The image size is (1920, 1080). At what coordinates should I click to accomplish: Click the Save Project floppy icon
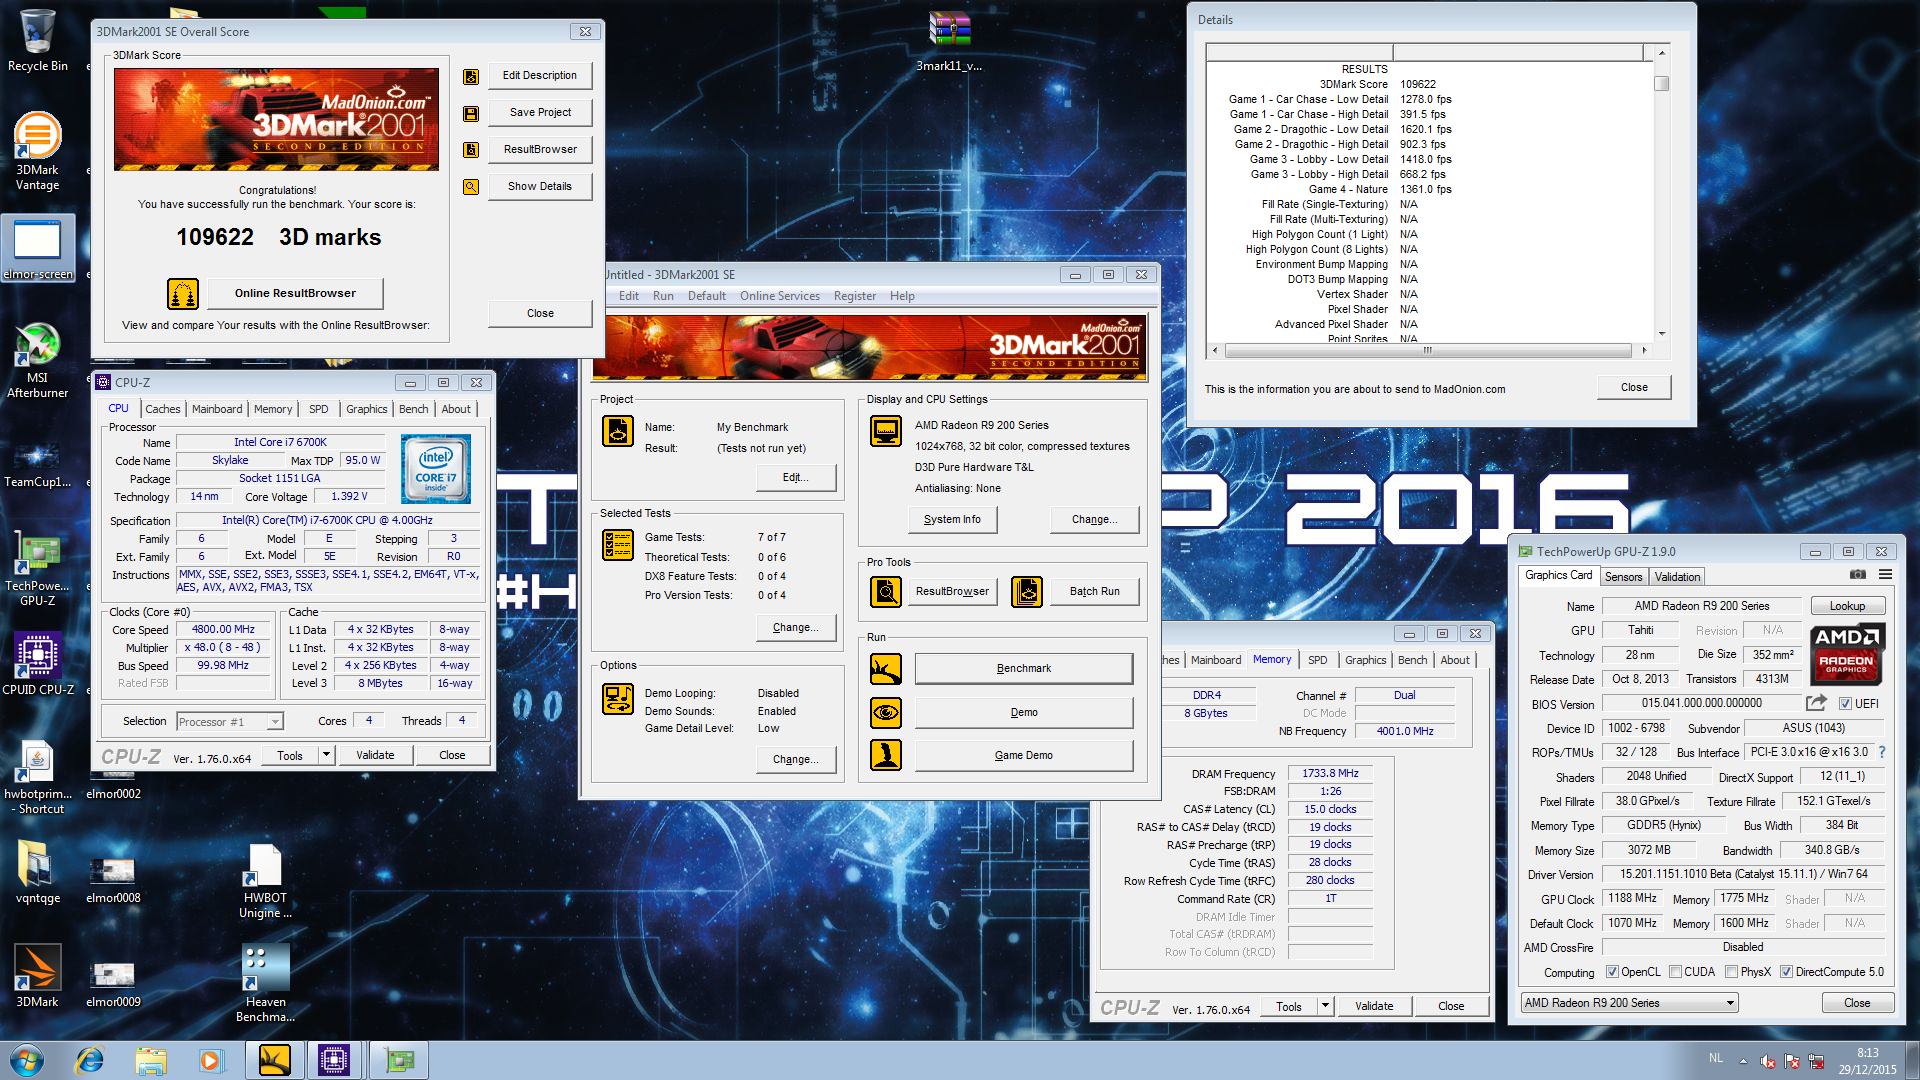coord(471,113)
